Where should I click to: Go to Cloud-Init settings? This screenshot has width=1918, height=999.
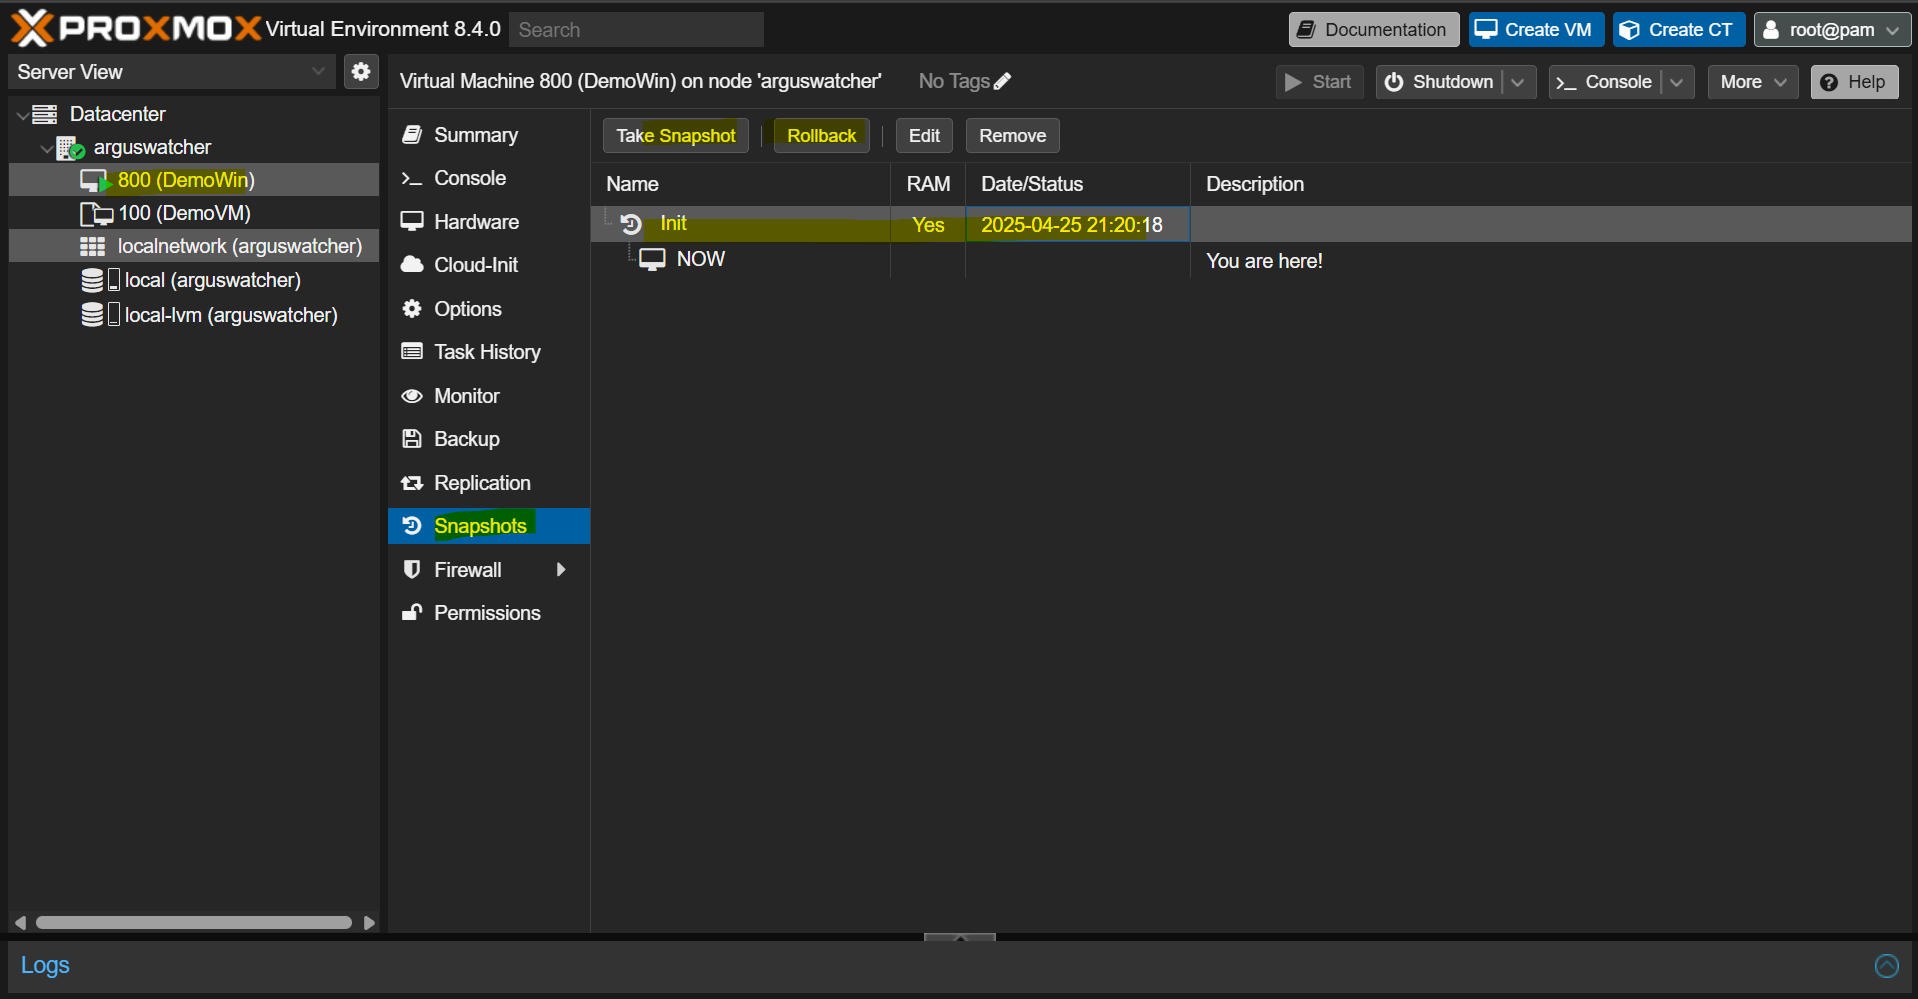click(489, 265)
